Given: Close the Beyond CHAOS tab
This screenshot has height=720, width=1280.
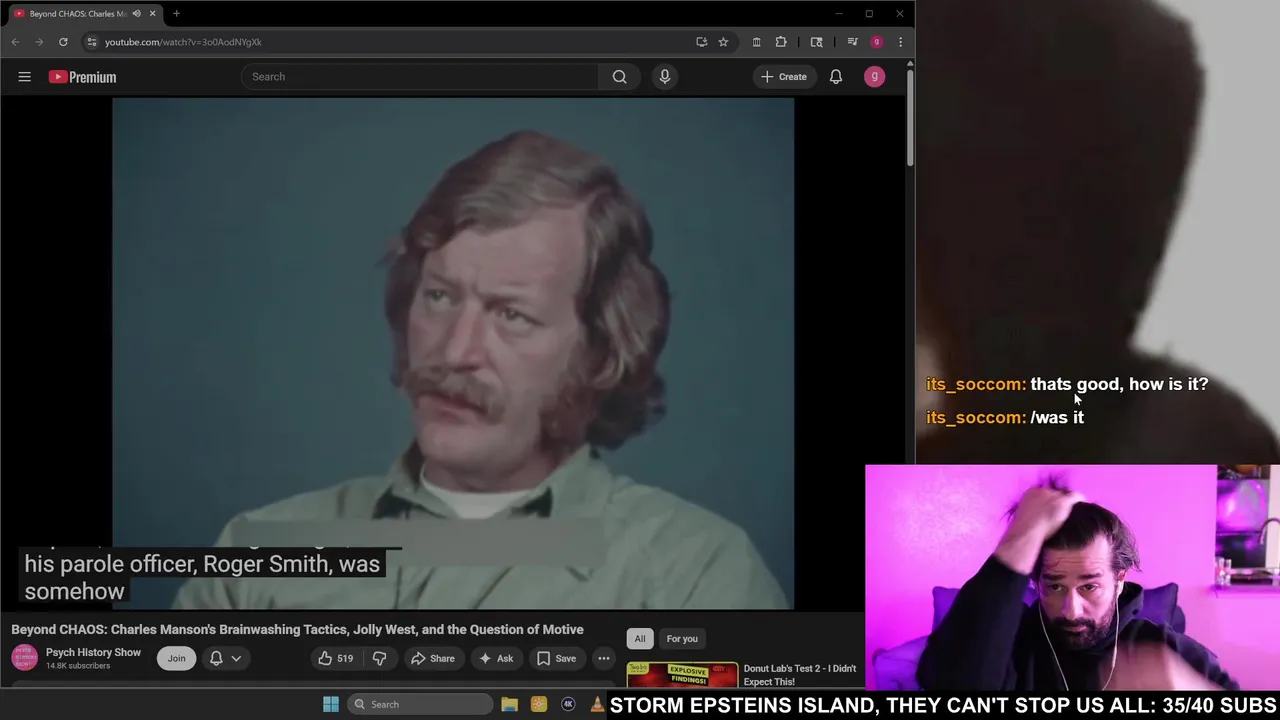Looking at the screenshot, I should click(152, 14).
